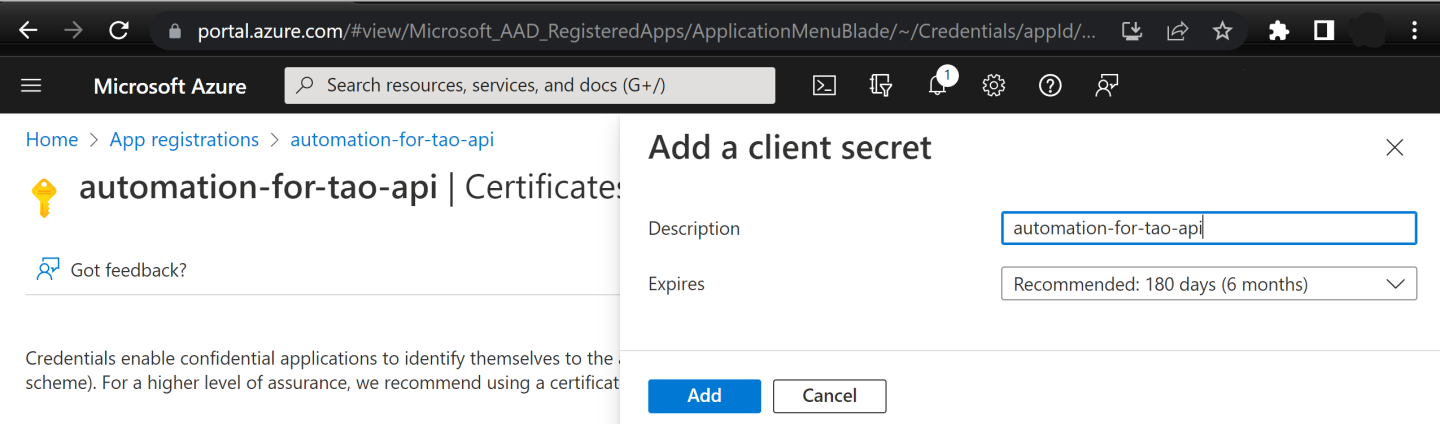Click Got feedback? link
1440x424 pixels.
click(128, 270)
